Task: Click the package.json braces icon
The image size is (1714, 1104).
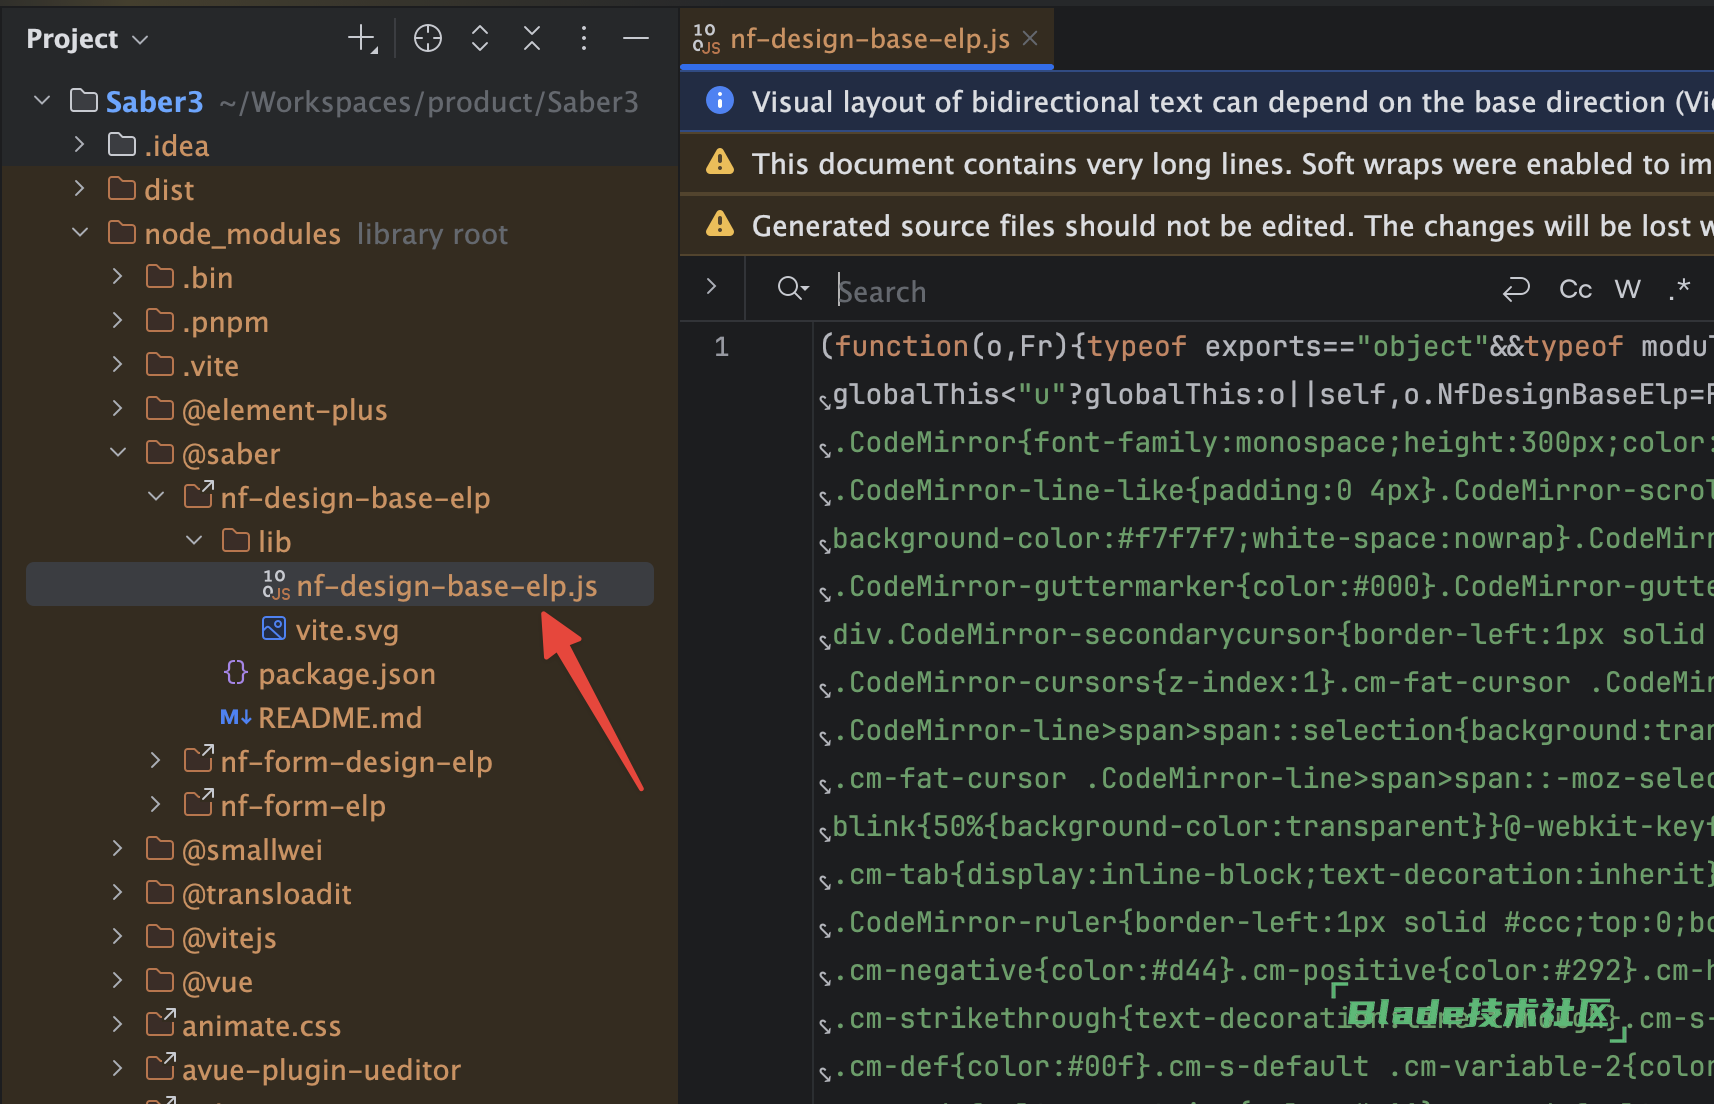Action: (x=236, y=673)
